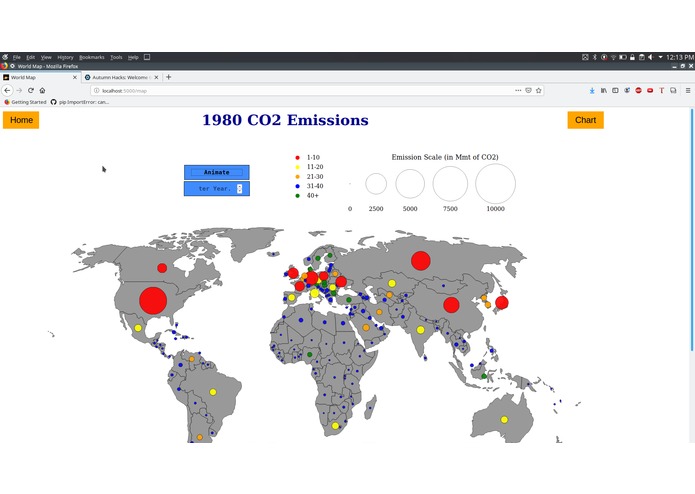Image resolution: width=695 pixels, height=494 pixels.
Task: Open the Firefox hamburger menu
Action: (688, 90)
